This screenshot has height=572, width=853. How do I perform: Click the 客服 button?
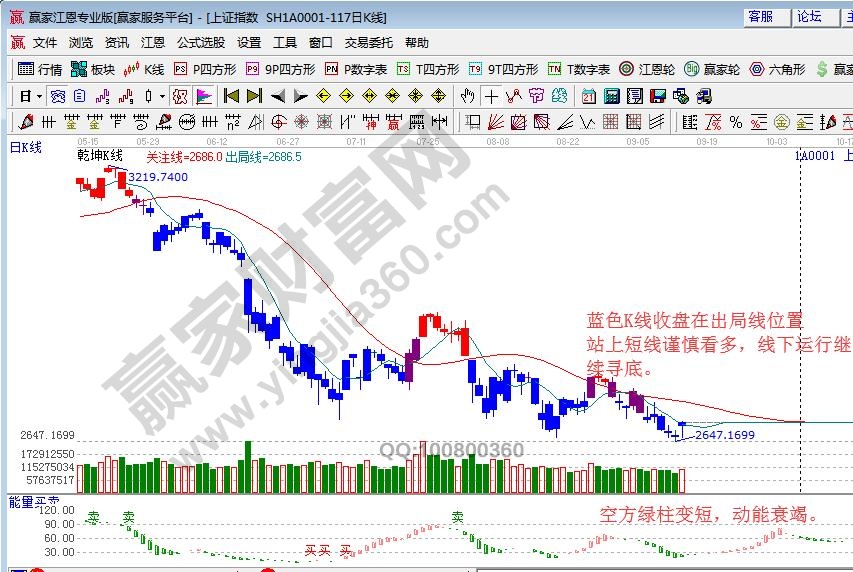(x=760, y=17)
